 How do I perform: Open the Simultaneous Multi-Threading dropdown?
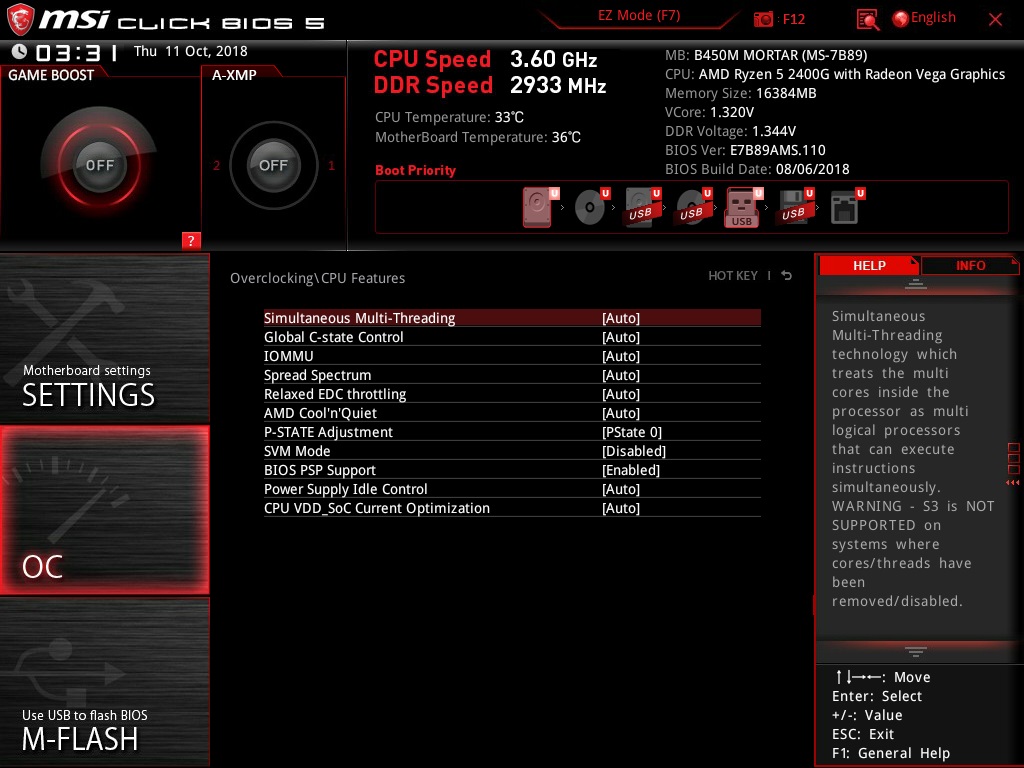(x=620, y=317)
